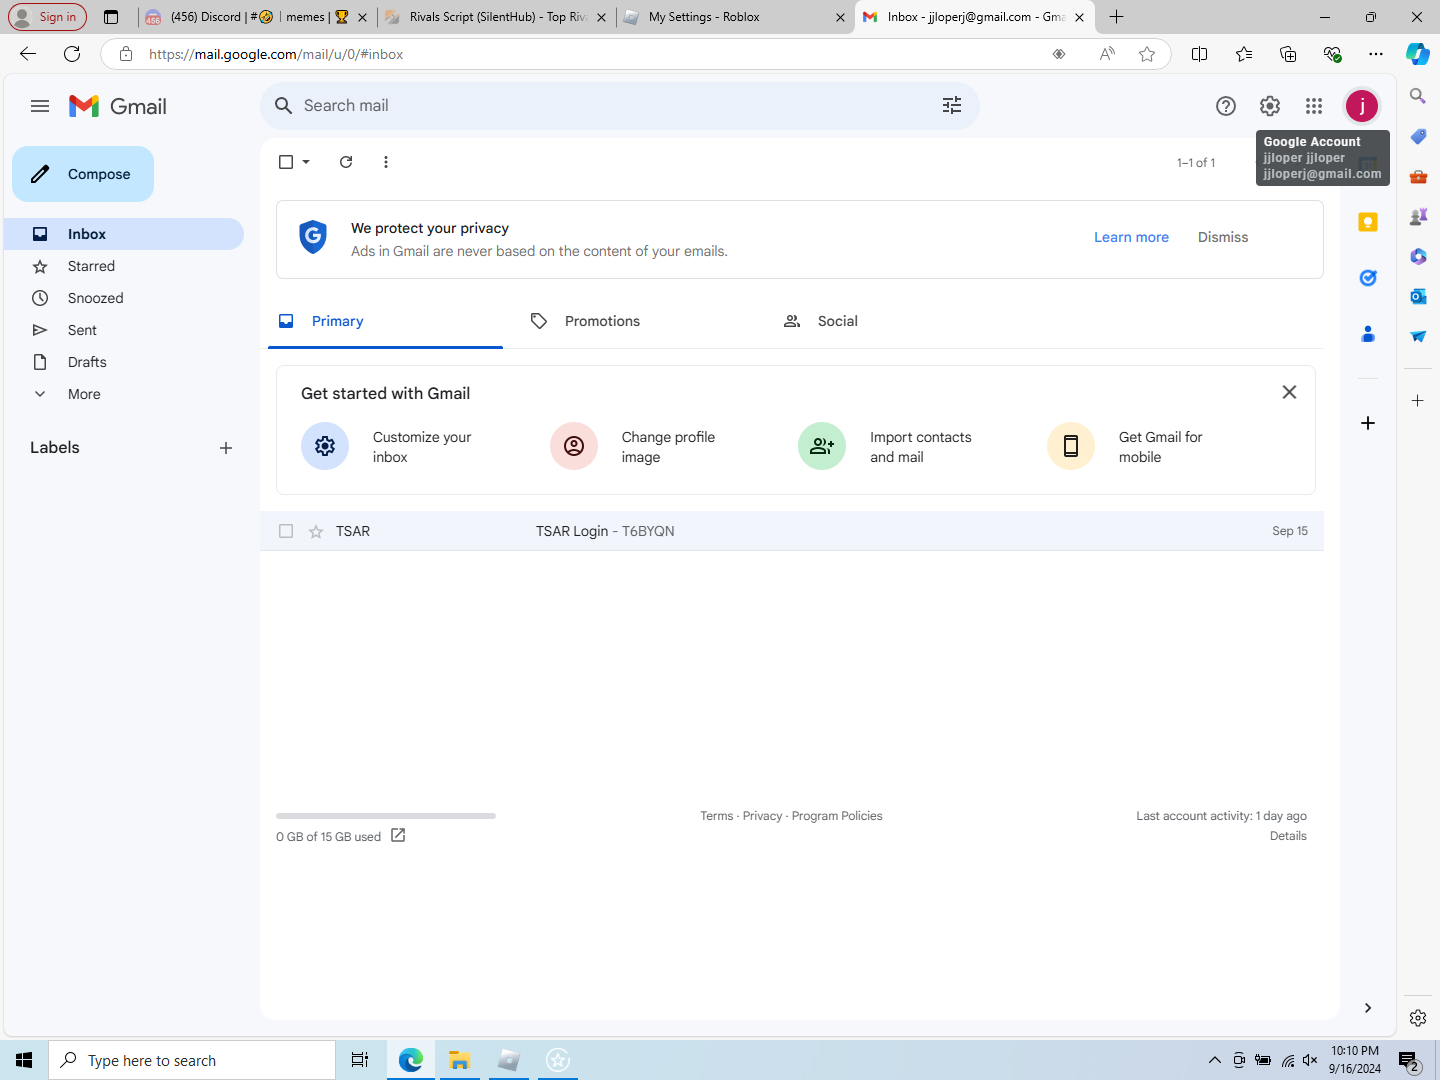The height and width of the screenshot is (1080, 1440).
Task: Dismiss the privacy notice
Action: tap(1223, 237)
